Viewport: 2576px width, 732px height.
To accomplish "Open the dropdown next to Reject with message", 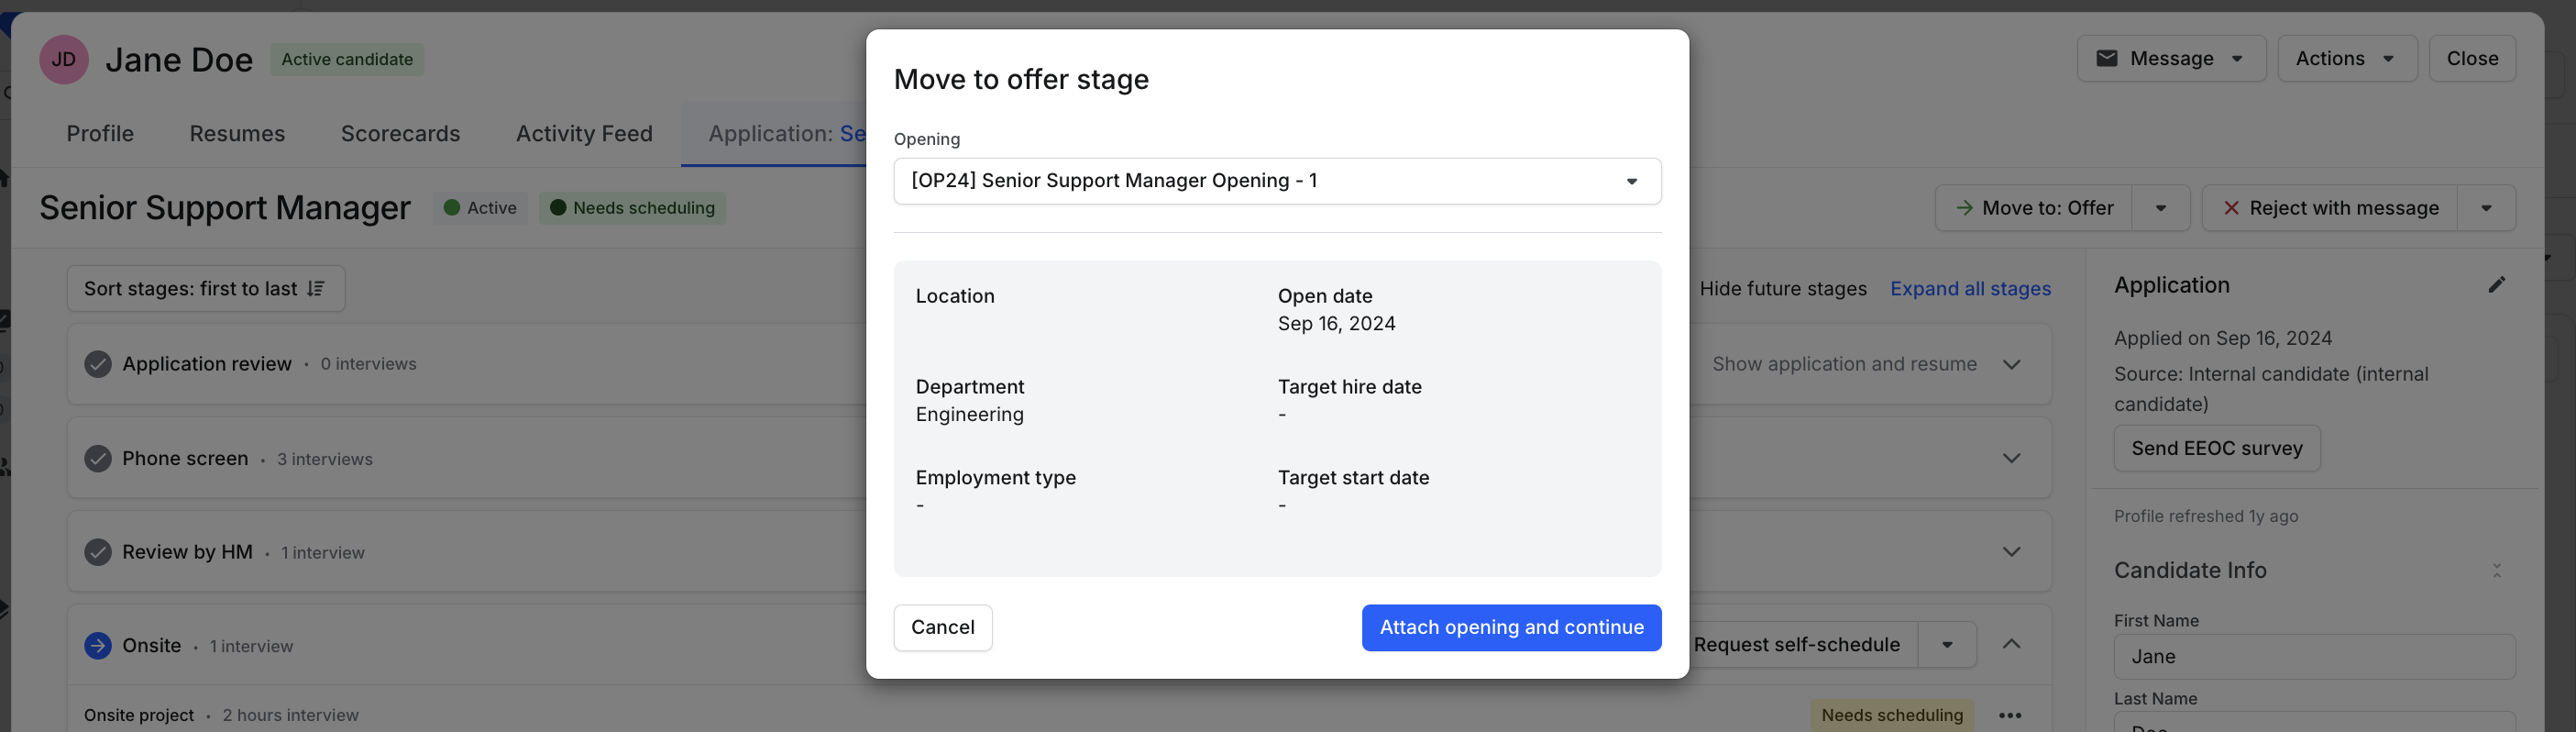I will point(2486,208).
